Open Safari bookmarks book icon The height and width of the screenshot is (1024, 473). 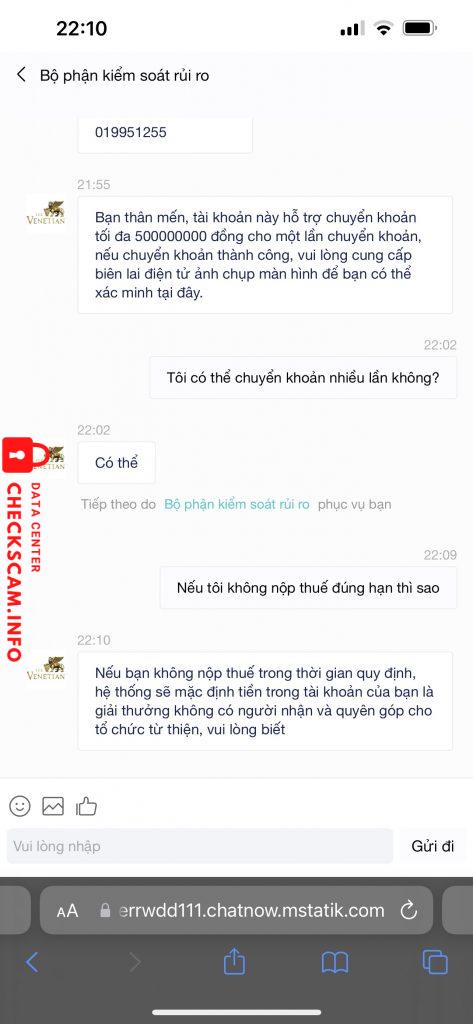pos(334,962)
